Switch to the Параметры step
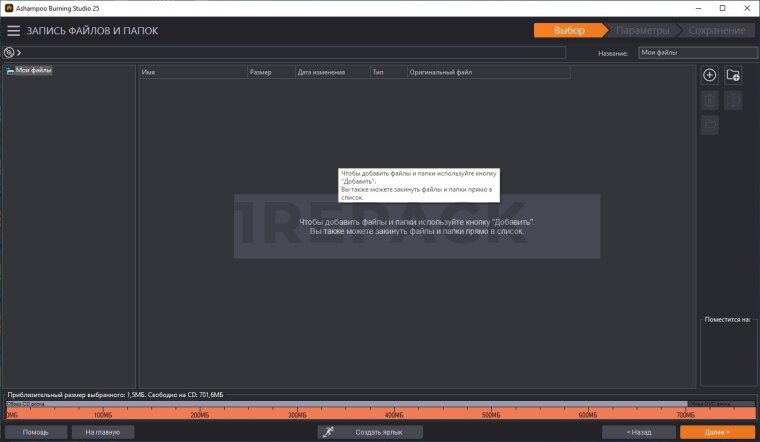The image size is (760, 442). coord(643,31)
